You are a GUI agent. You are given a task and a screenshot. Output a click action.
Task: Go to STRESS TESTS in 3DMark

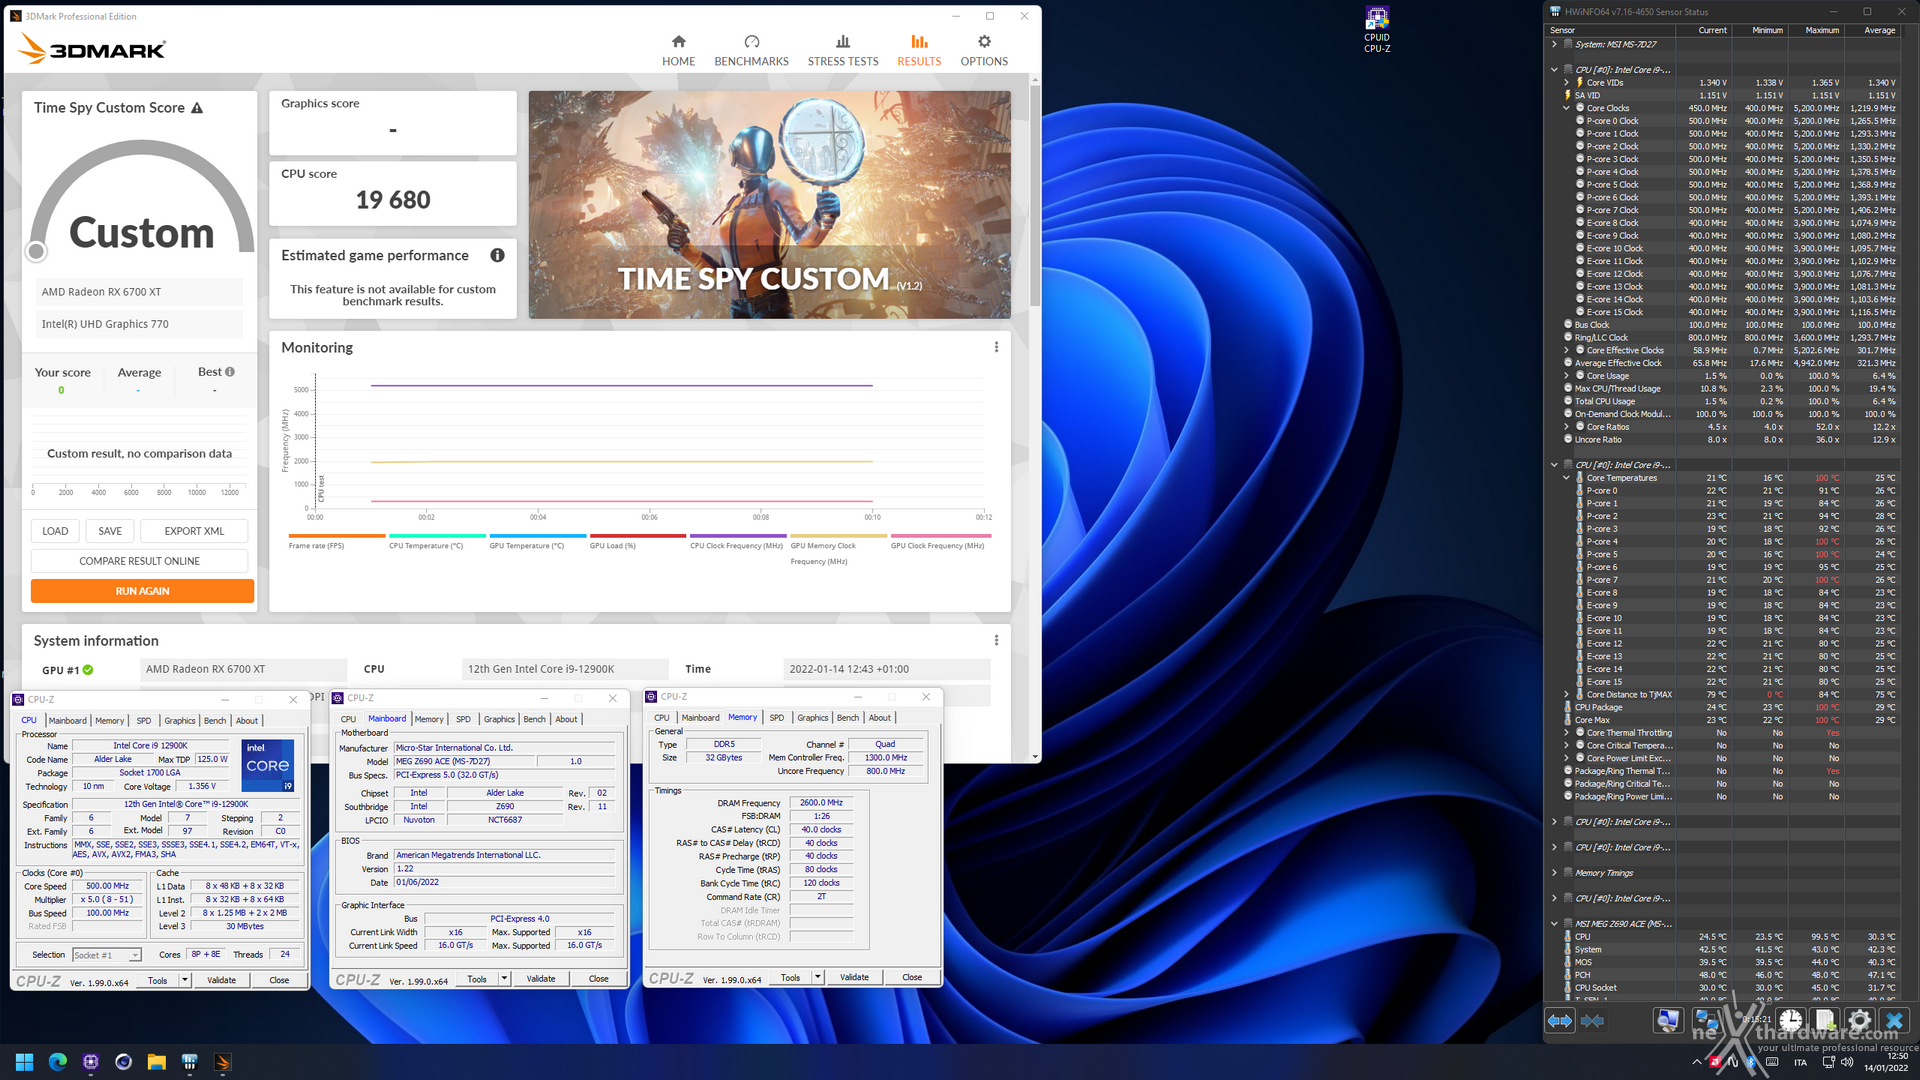[x=843, y=50]
